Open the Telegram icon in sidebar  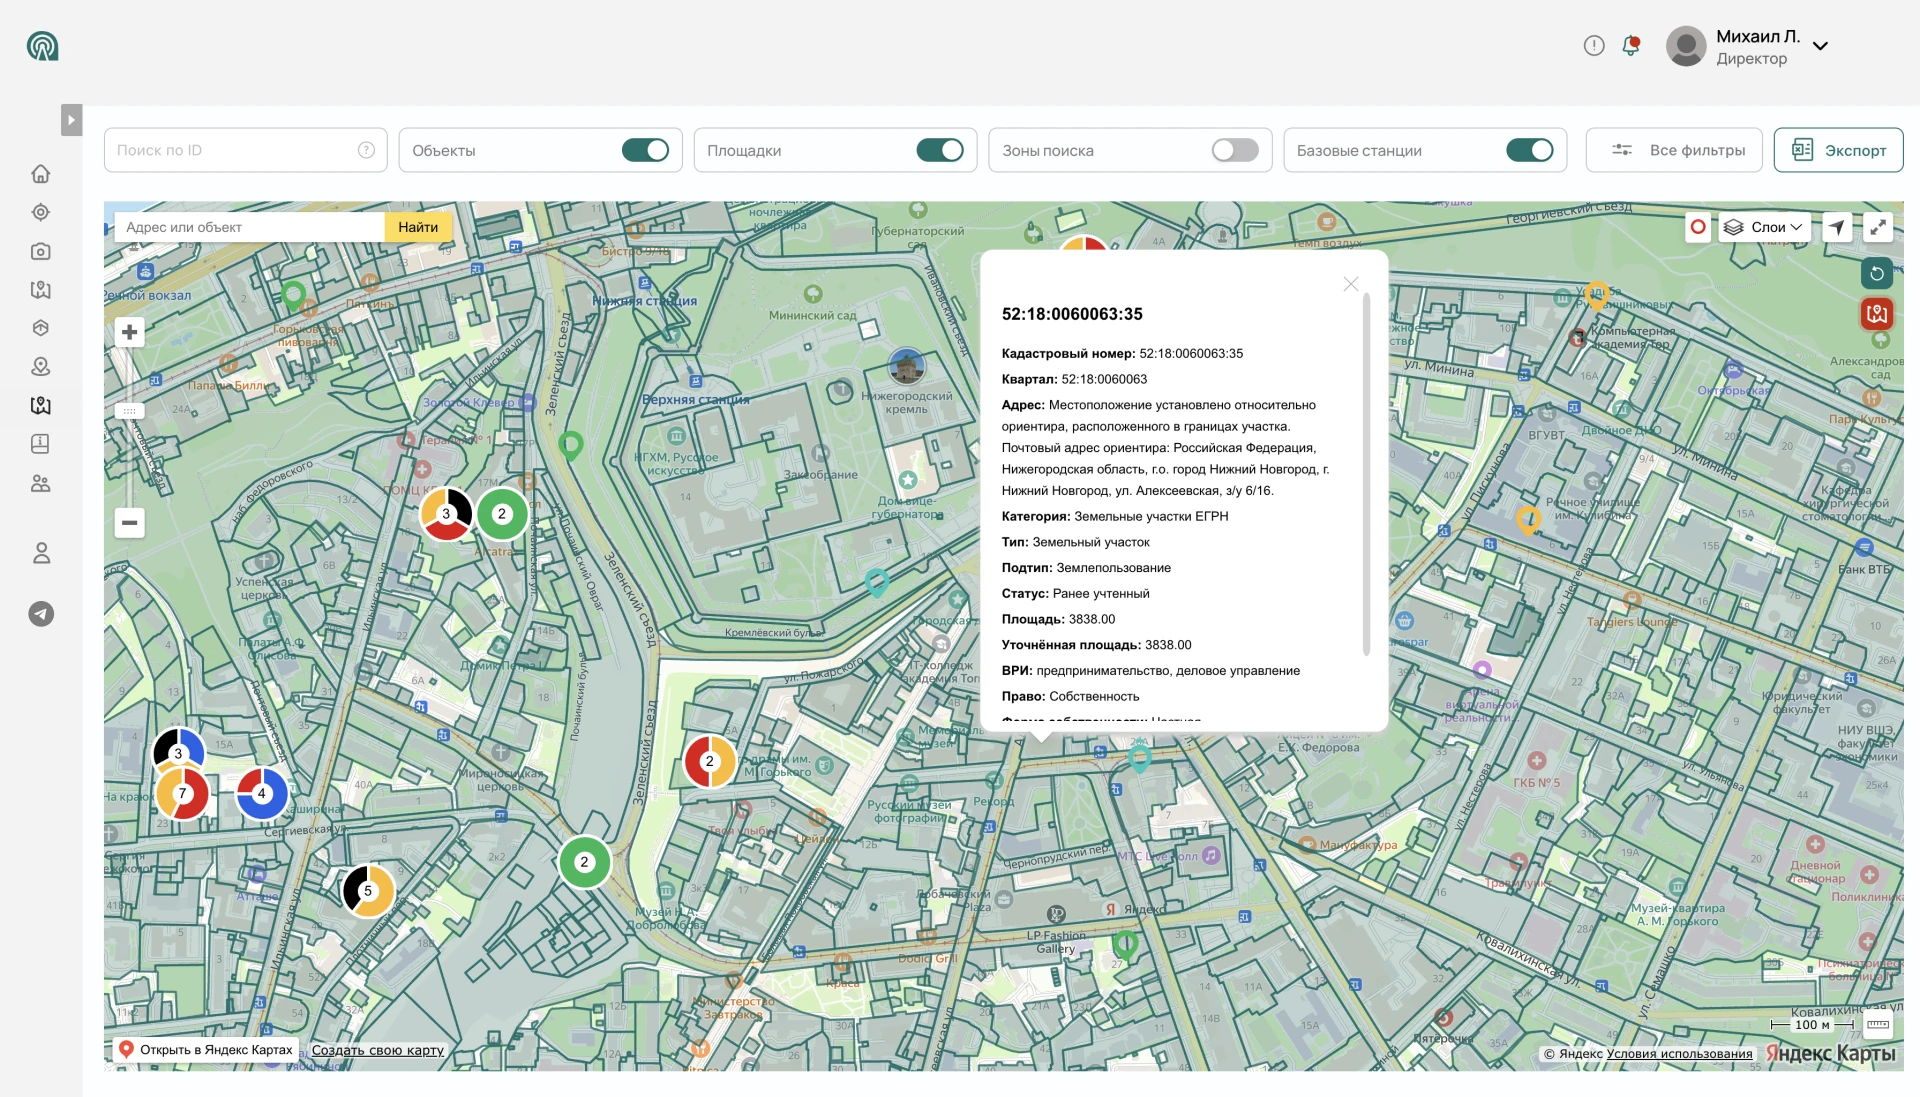point(41,614)
